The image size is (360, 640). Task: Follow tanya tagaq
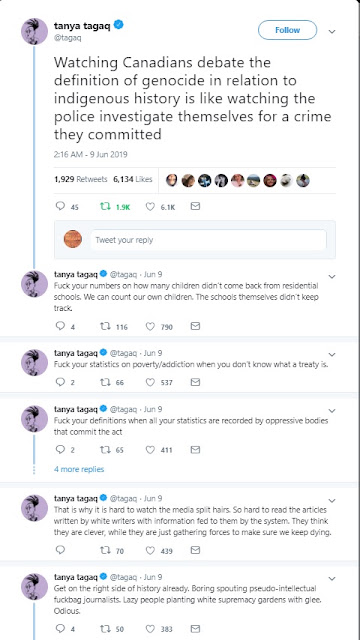click(287, 30)
